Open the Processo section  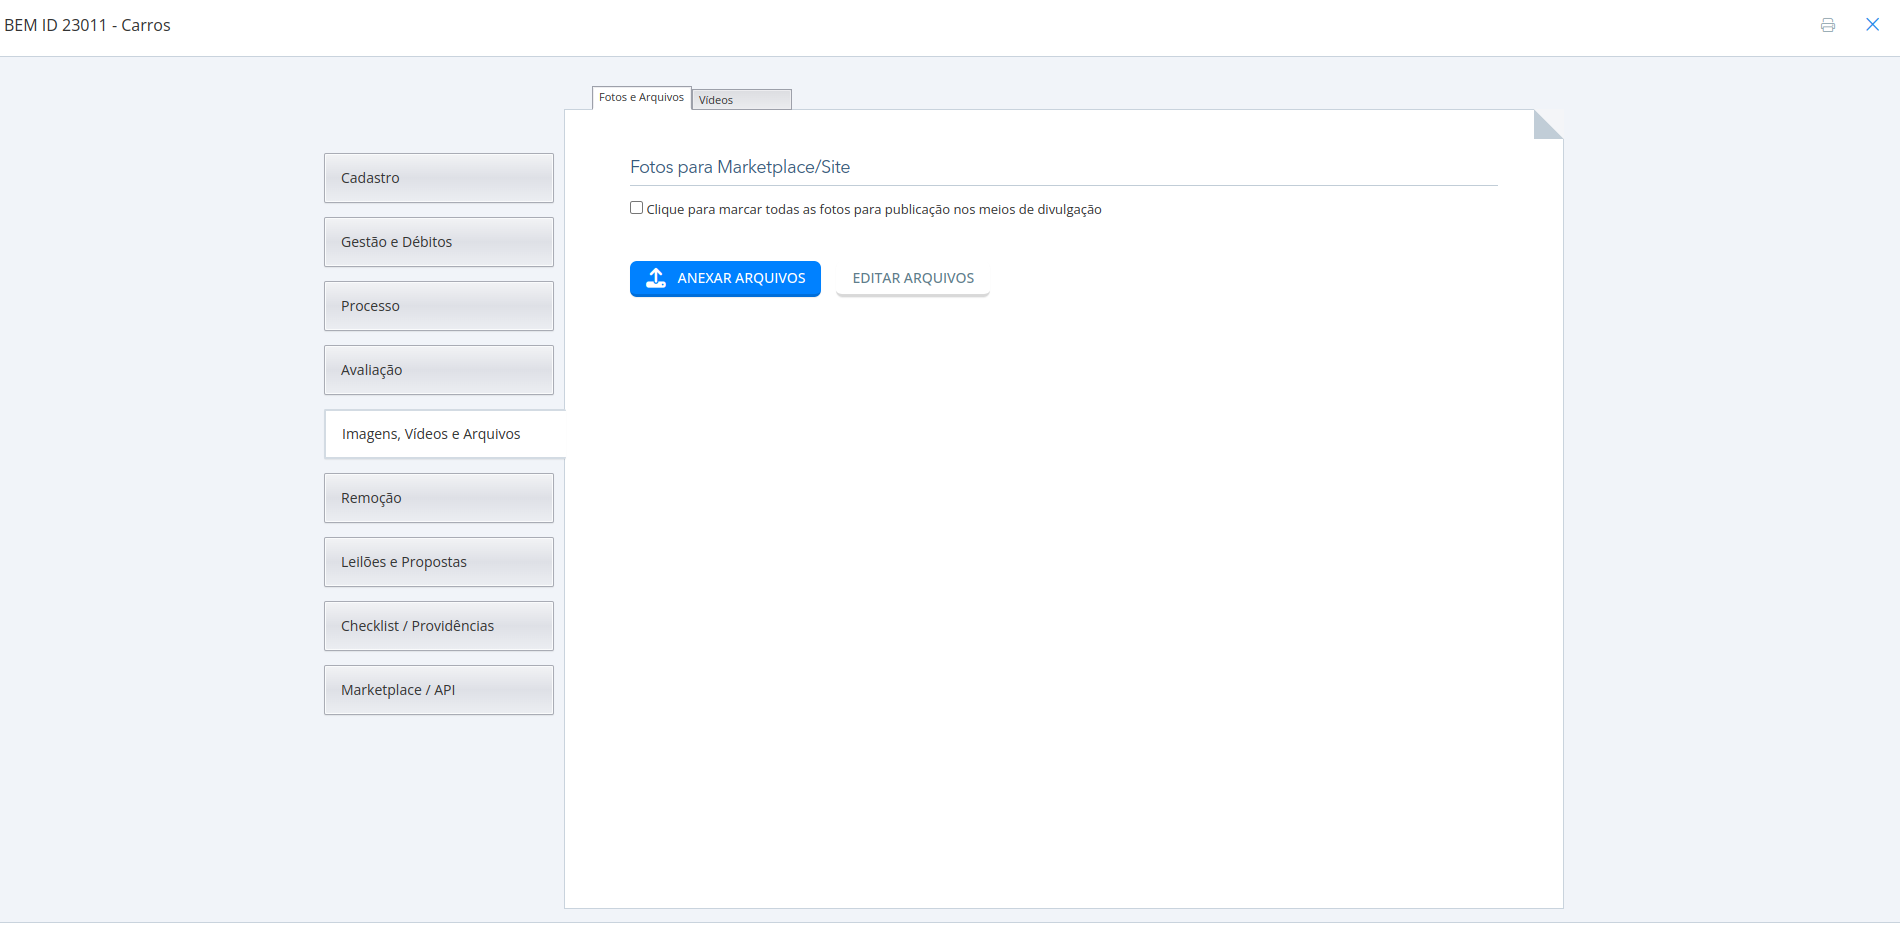point(438,305)
